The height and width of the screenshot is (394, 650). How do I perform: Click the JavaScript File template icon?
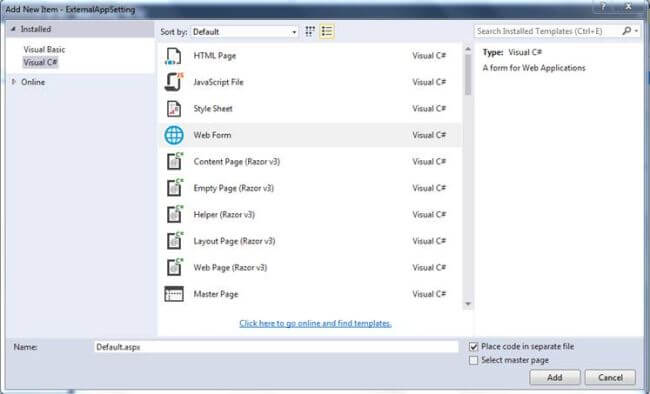click(x=174, y=82)
